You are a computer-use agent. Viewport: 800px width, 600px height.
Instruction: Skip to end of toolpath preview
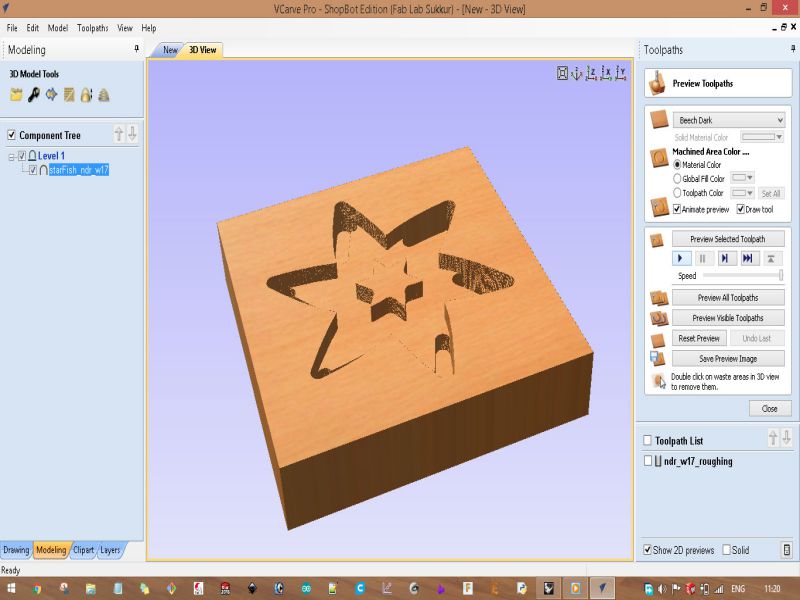click(747, 259)
